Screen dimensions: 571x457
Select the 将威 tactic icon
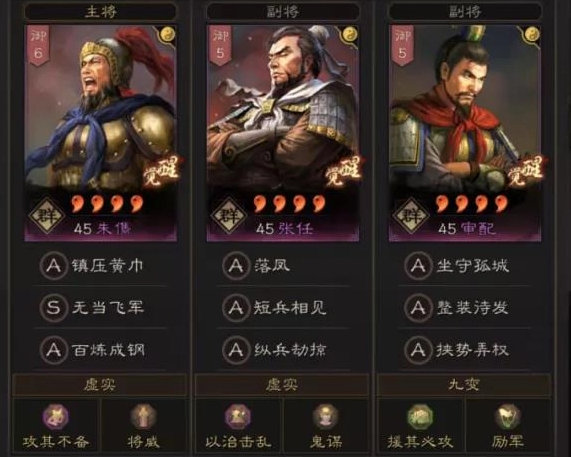[143, 416]
